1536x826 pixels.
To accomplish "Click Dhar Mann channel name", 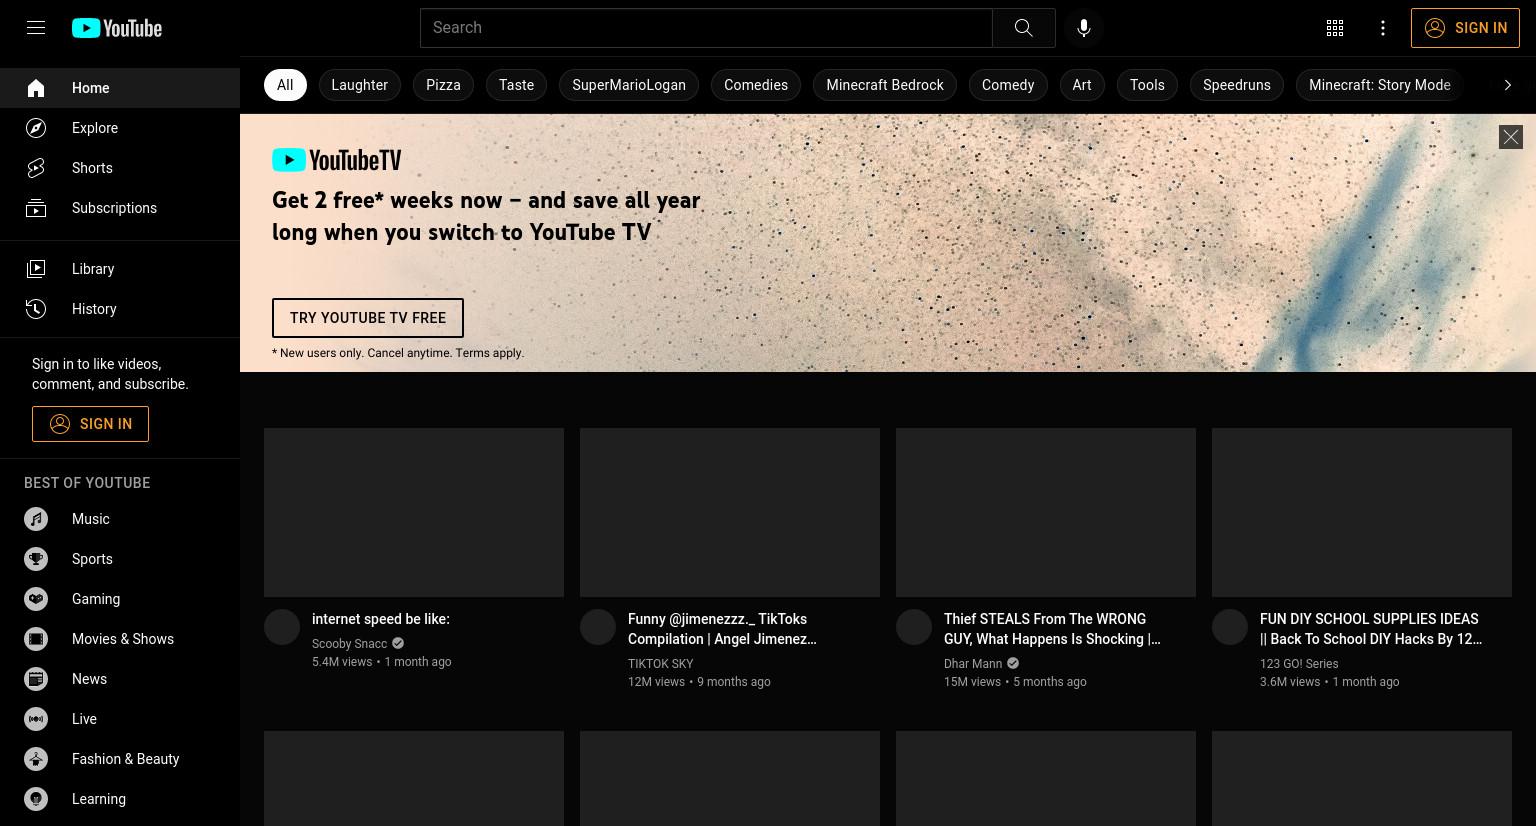I will coord(973,664).
